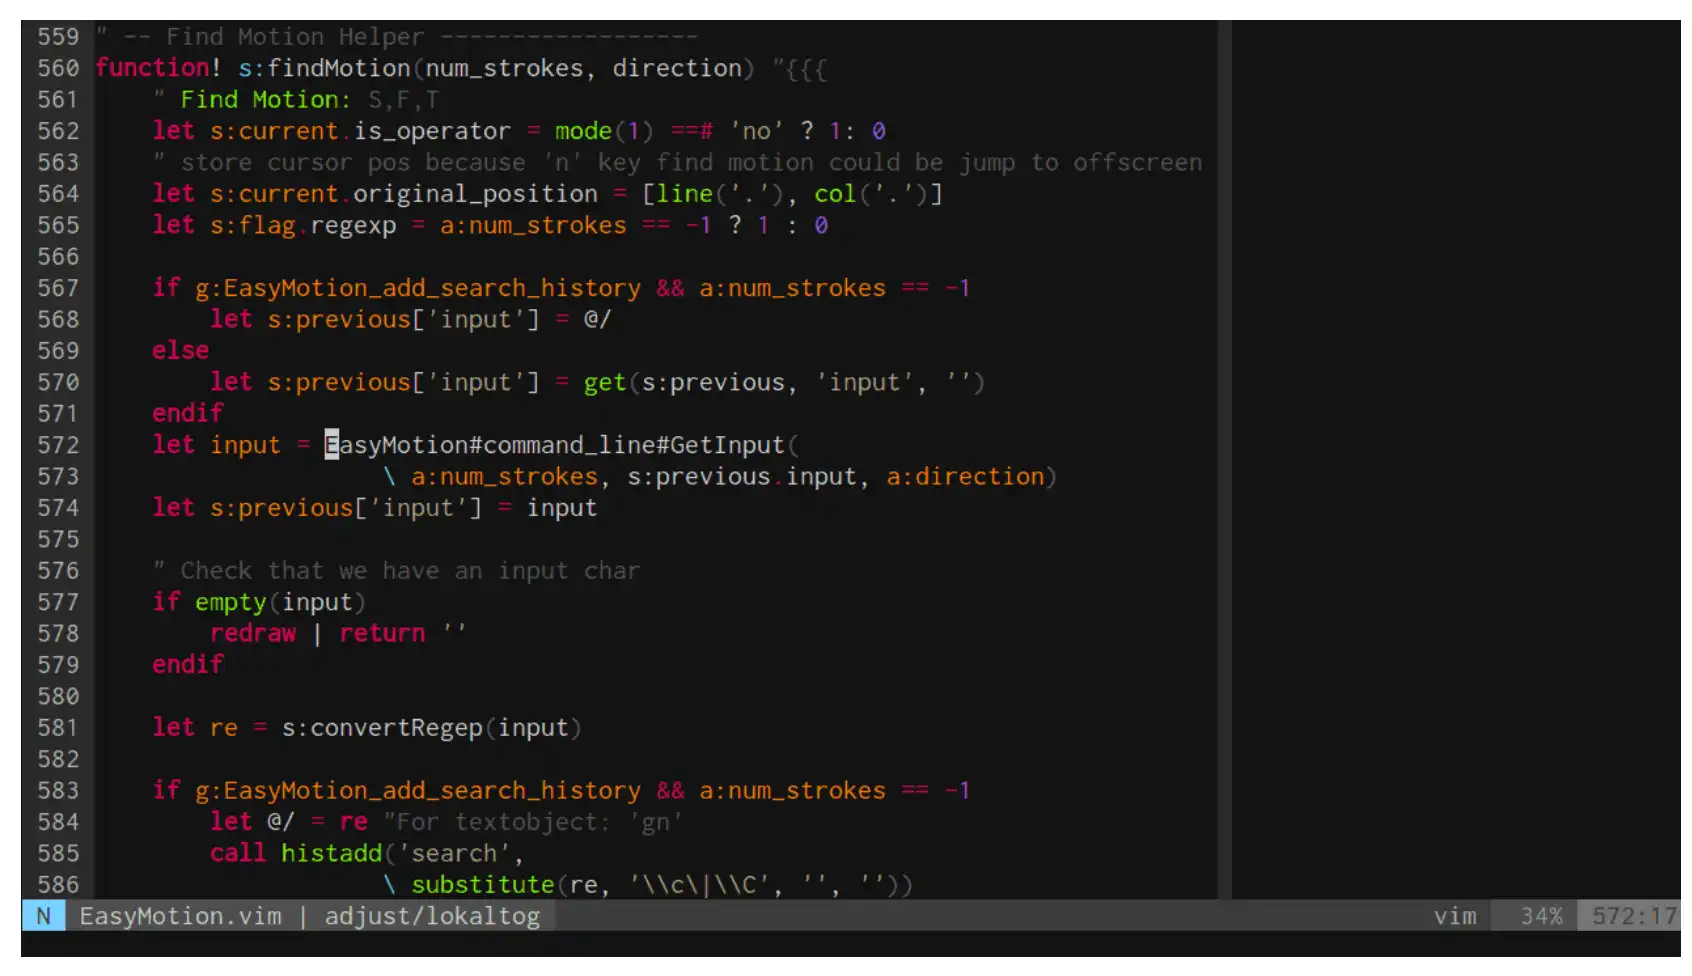
Task: Click the 'vim' filetype in the status line
Action: pyautogui.click(x=1455, y=916)
